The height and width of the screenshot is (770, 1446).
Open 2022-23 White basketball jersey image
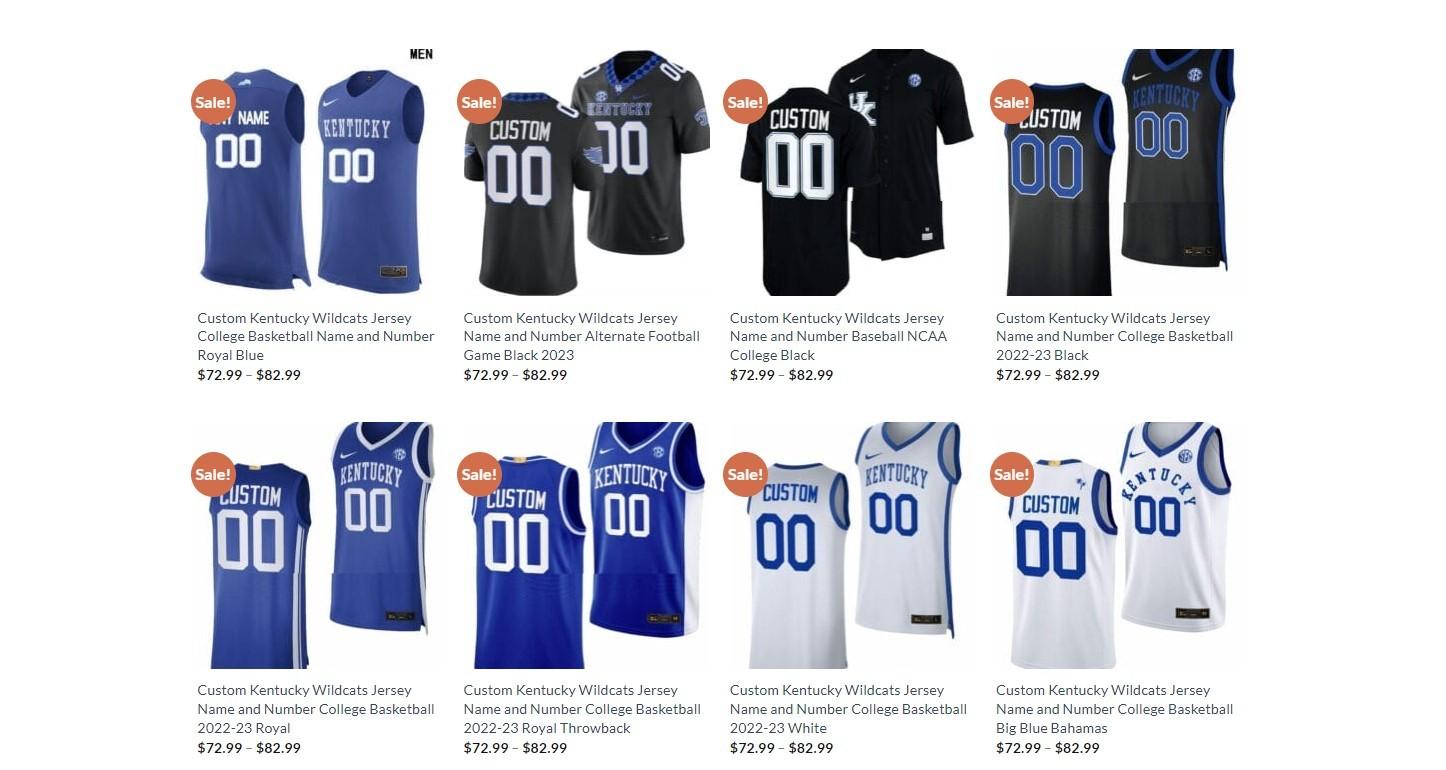tap(851, 545)
